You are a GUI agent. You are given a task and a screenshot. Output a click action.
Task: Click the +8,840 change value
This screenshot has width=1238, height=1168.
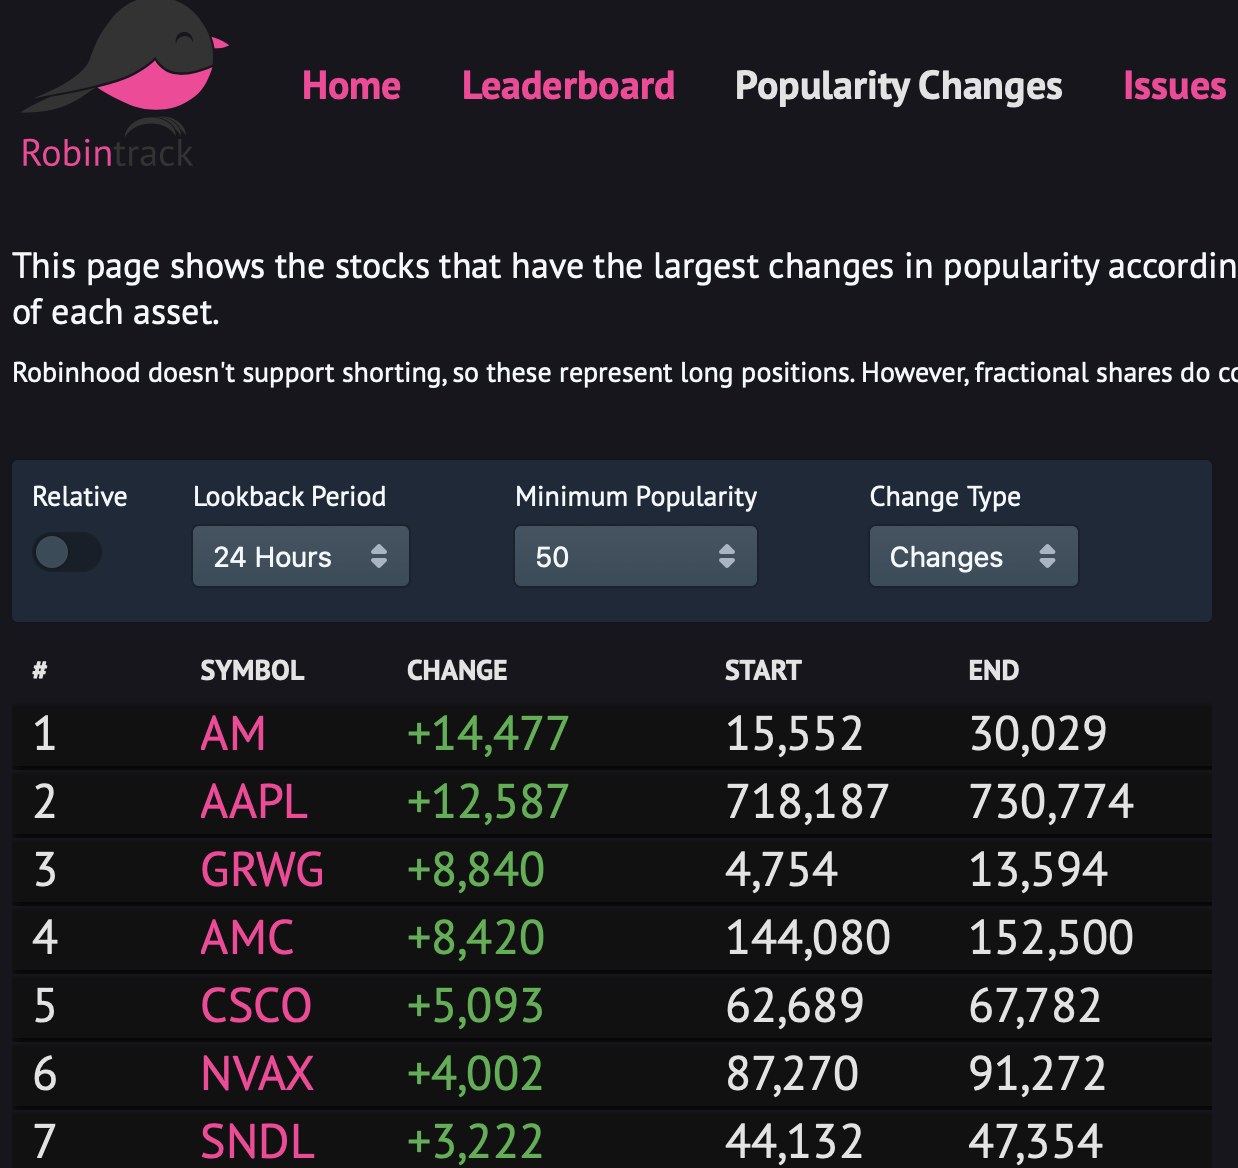[476, 870]
